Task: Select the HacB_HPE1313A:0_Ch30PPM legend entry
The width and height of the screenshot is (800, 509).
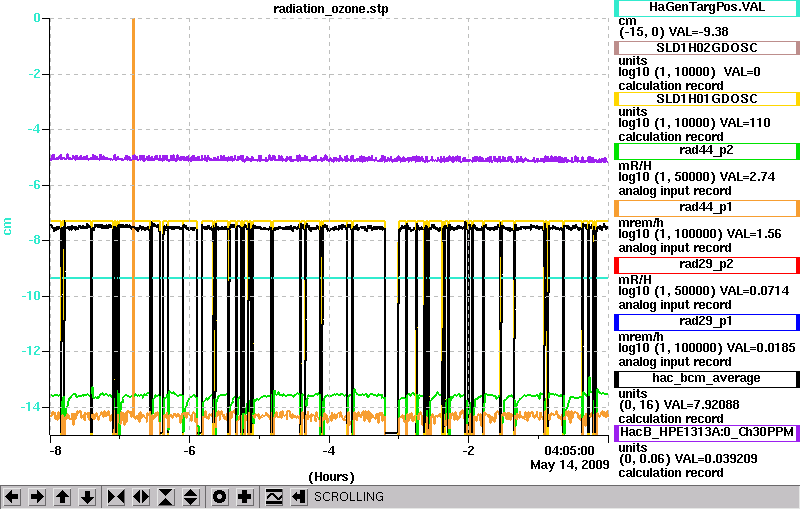Action: pyautogui.click(x=707, y=432)
